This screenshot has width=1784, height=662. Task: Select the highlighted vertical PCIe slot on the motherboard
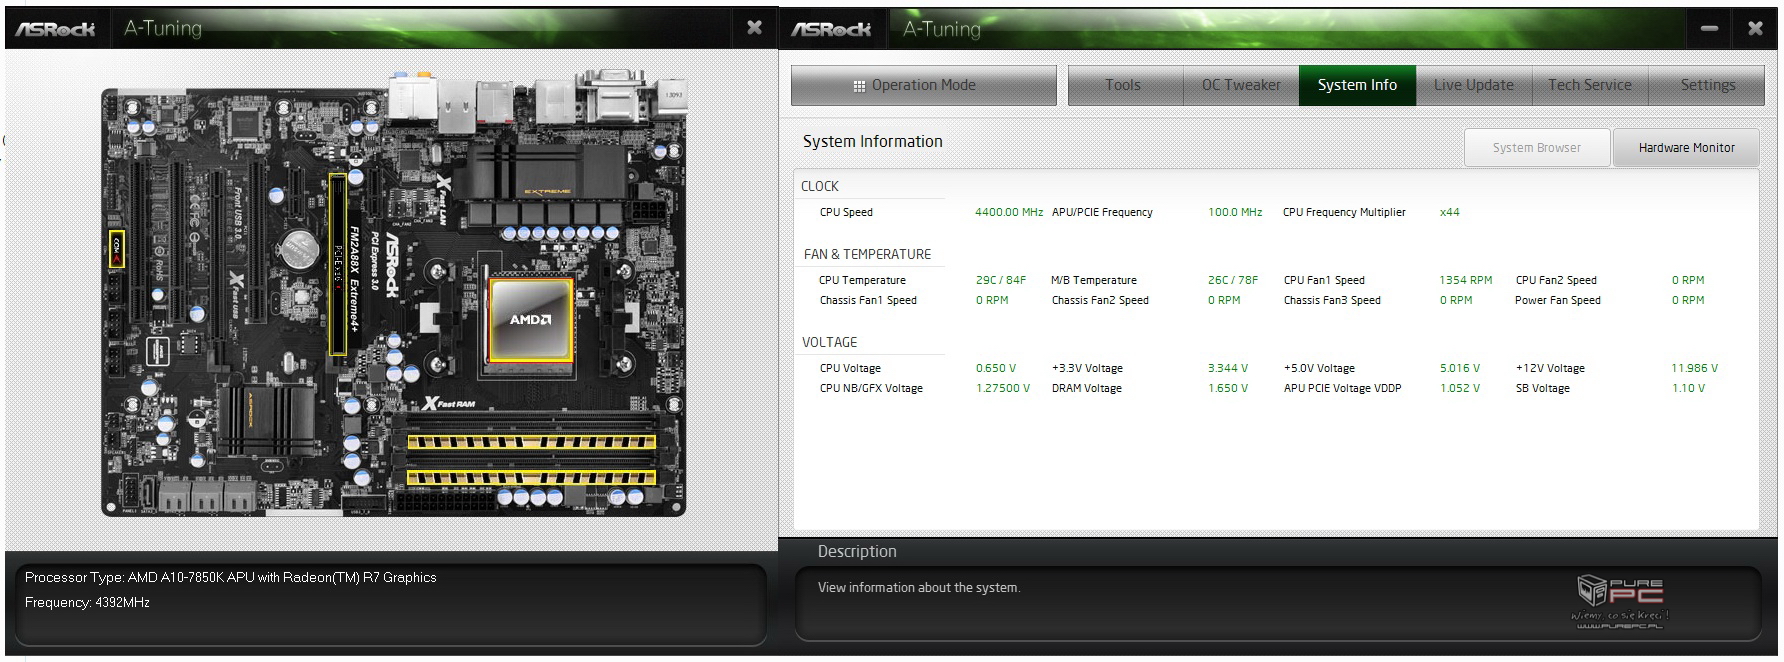click(x=338, y=264)
